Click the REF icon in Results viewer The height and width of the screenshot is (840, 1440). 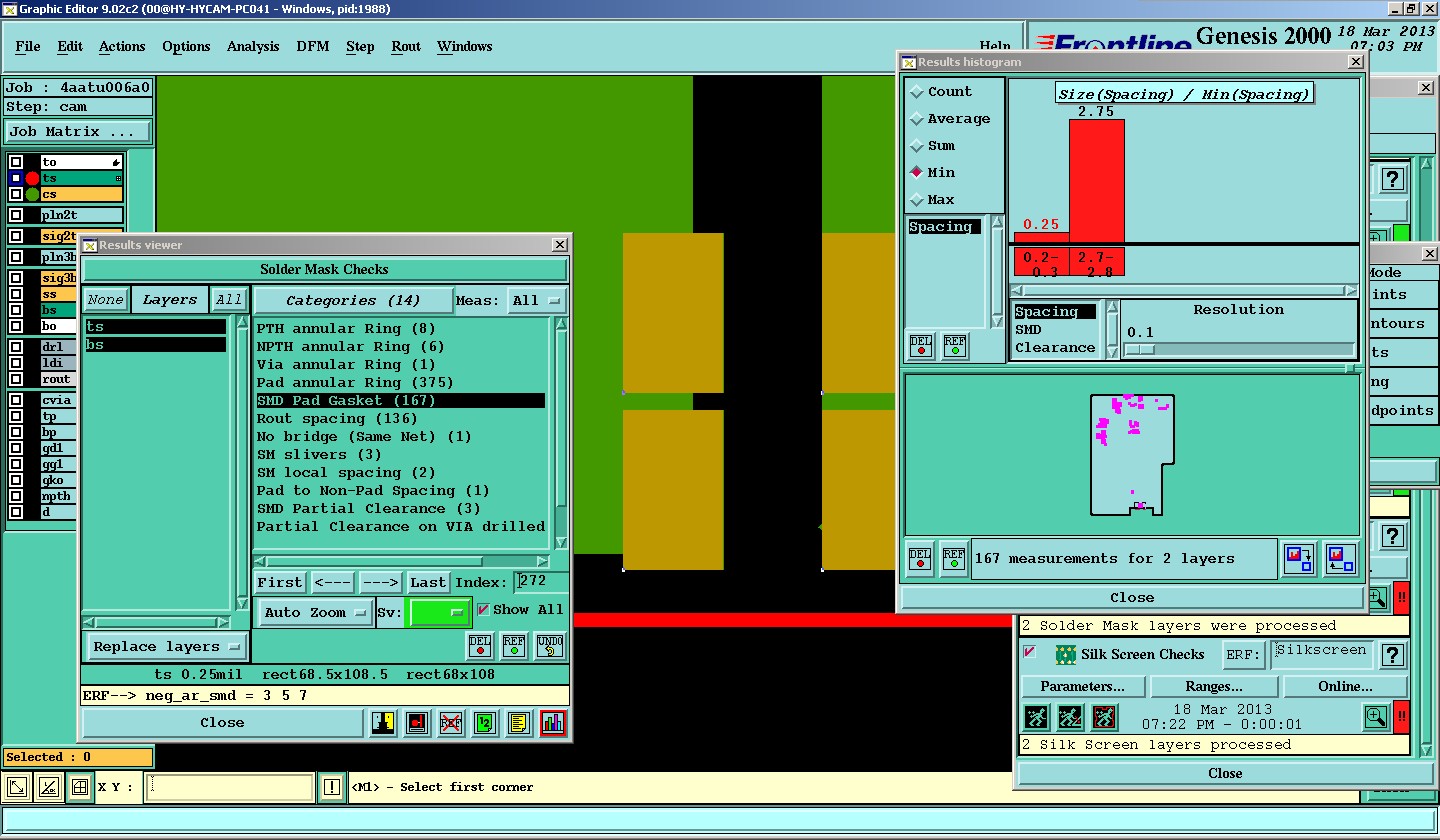pyautogui.click(x=514, y=645)
